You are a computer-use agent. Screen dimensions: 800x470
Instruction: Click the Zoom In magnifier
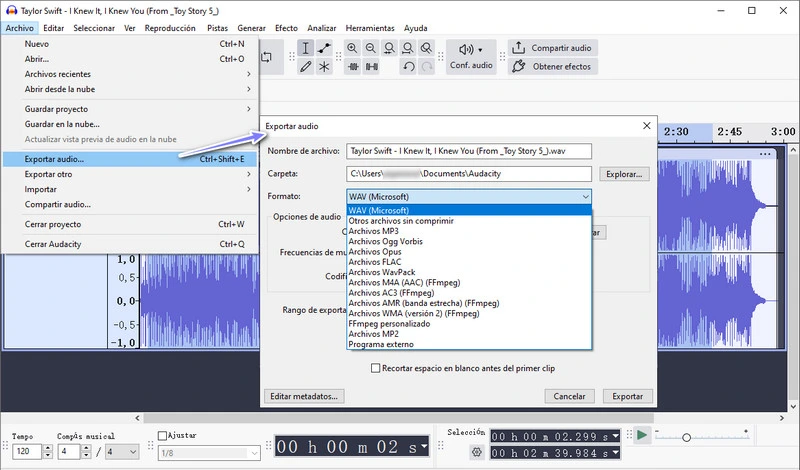(x=352, y=48)
